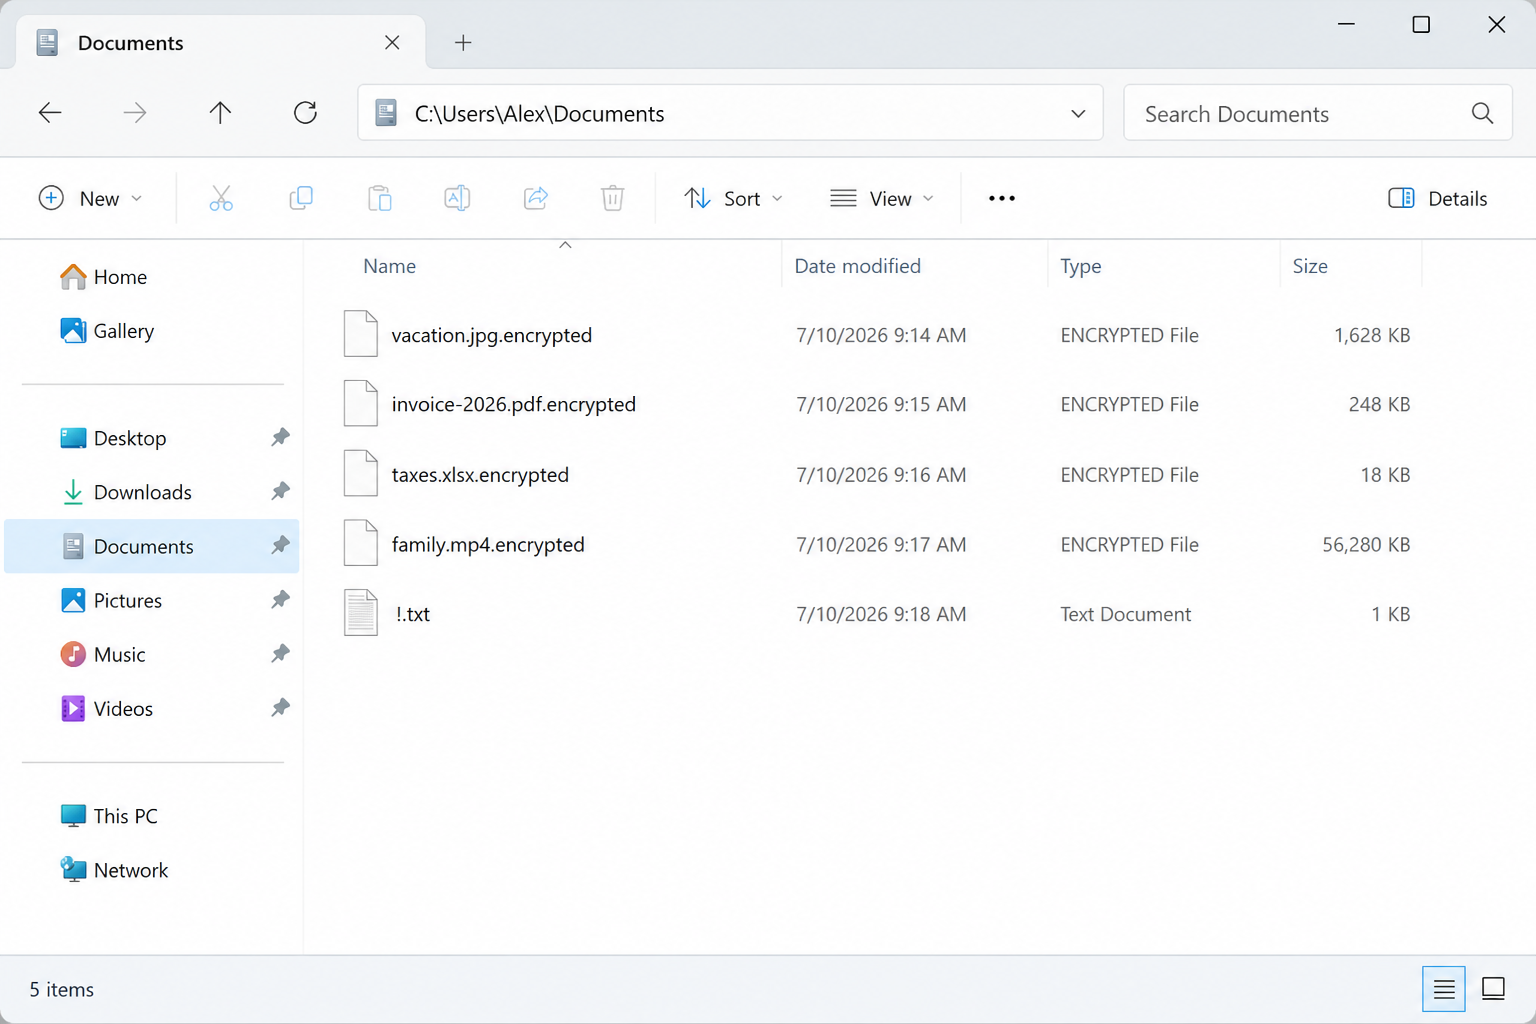Sort by the Type column header

coord(1080,266)
